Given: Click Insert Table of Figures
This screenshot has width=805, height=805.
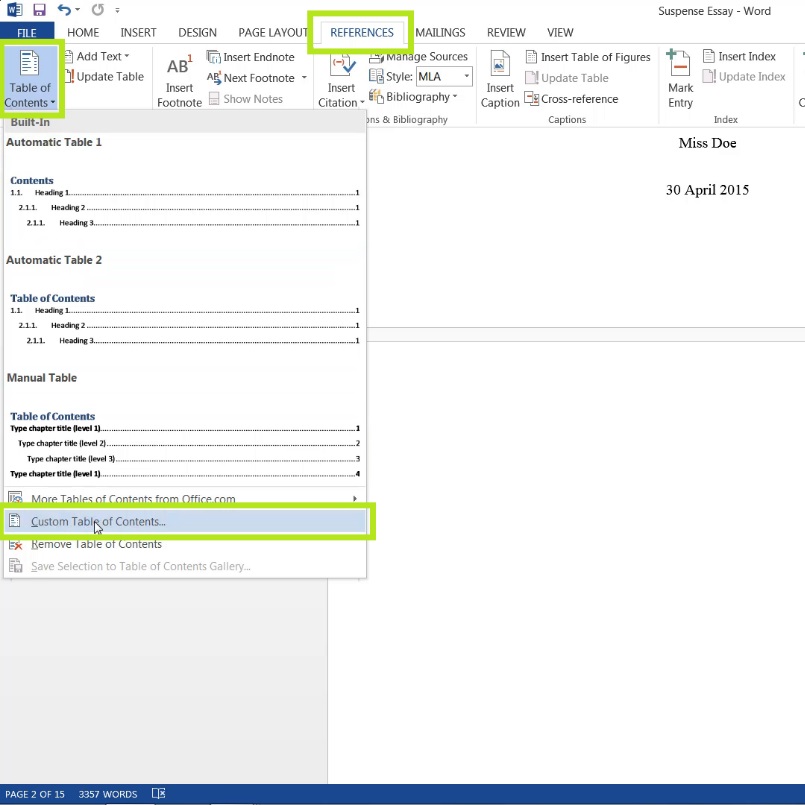Looking at the screenshot, I should click(588, 57).
